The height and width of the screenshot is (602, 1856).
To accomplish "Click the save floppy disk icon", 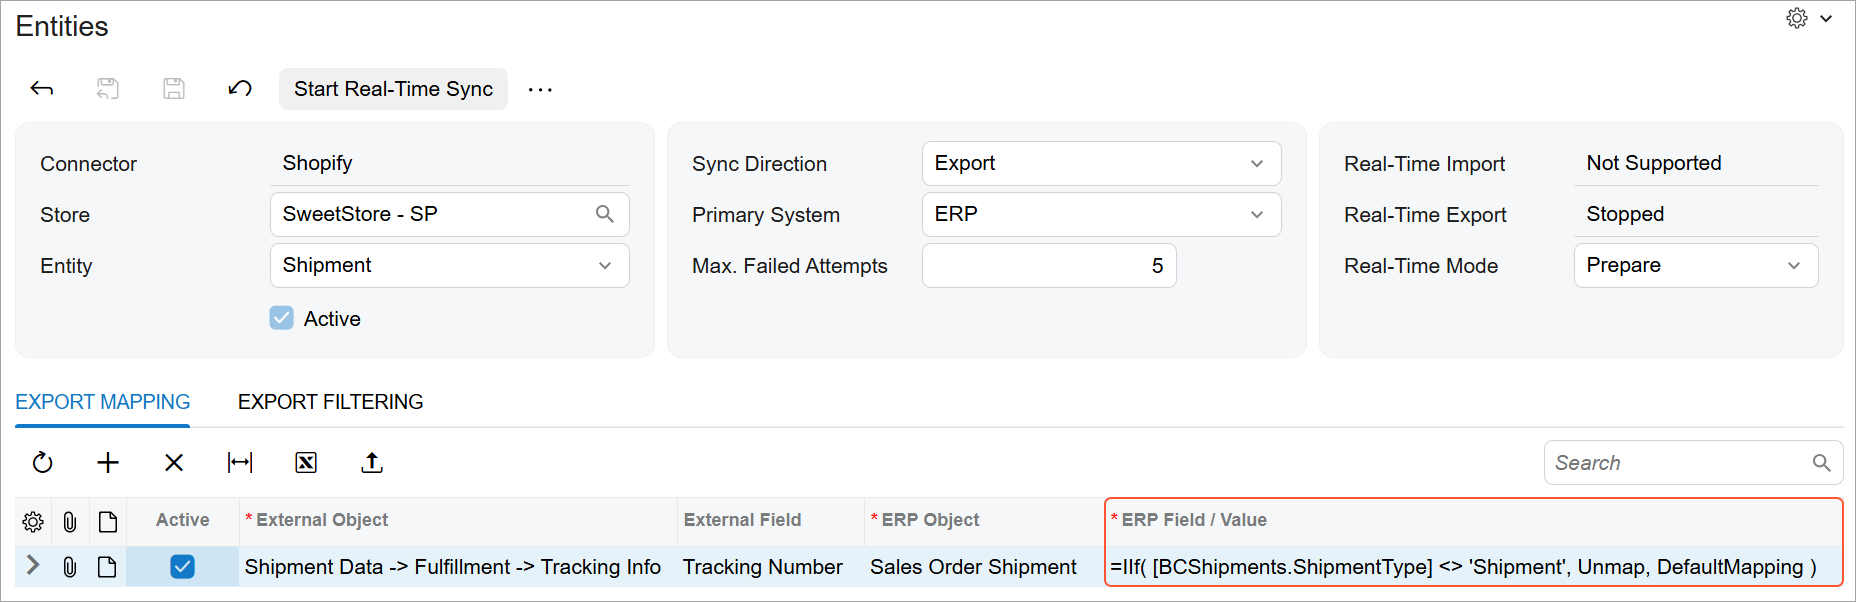I will 174,89.
